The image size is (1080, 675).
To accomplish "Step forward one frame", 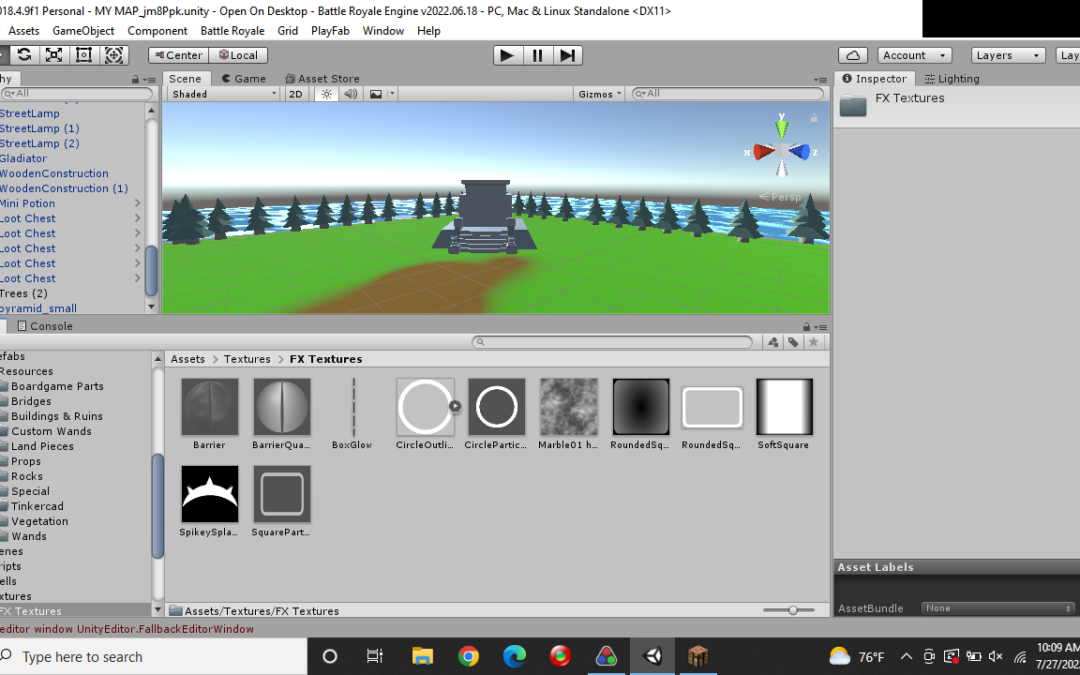I will click(568, 55).
